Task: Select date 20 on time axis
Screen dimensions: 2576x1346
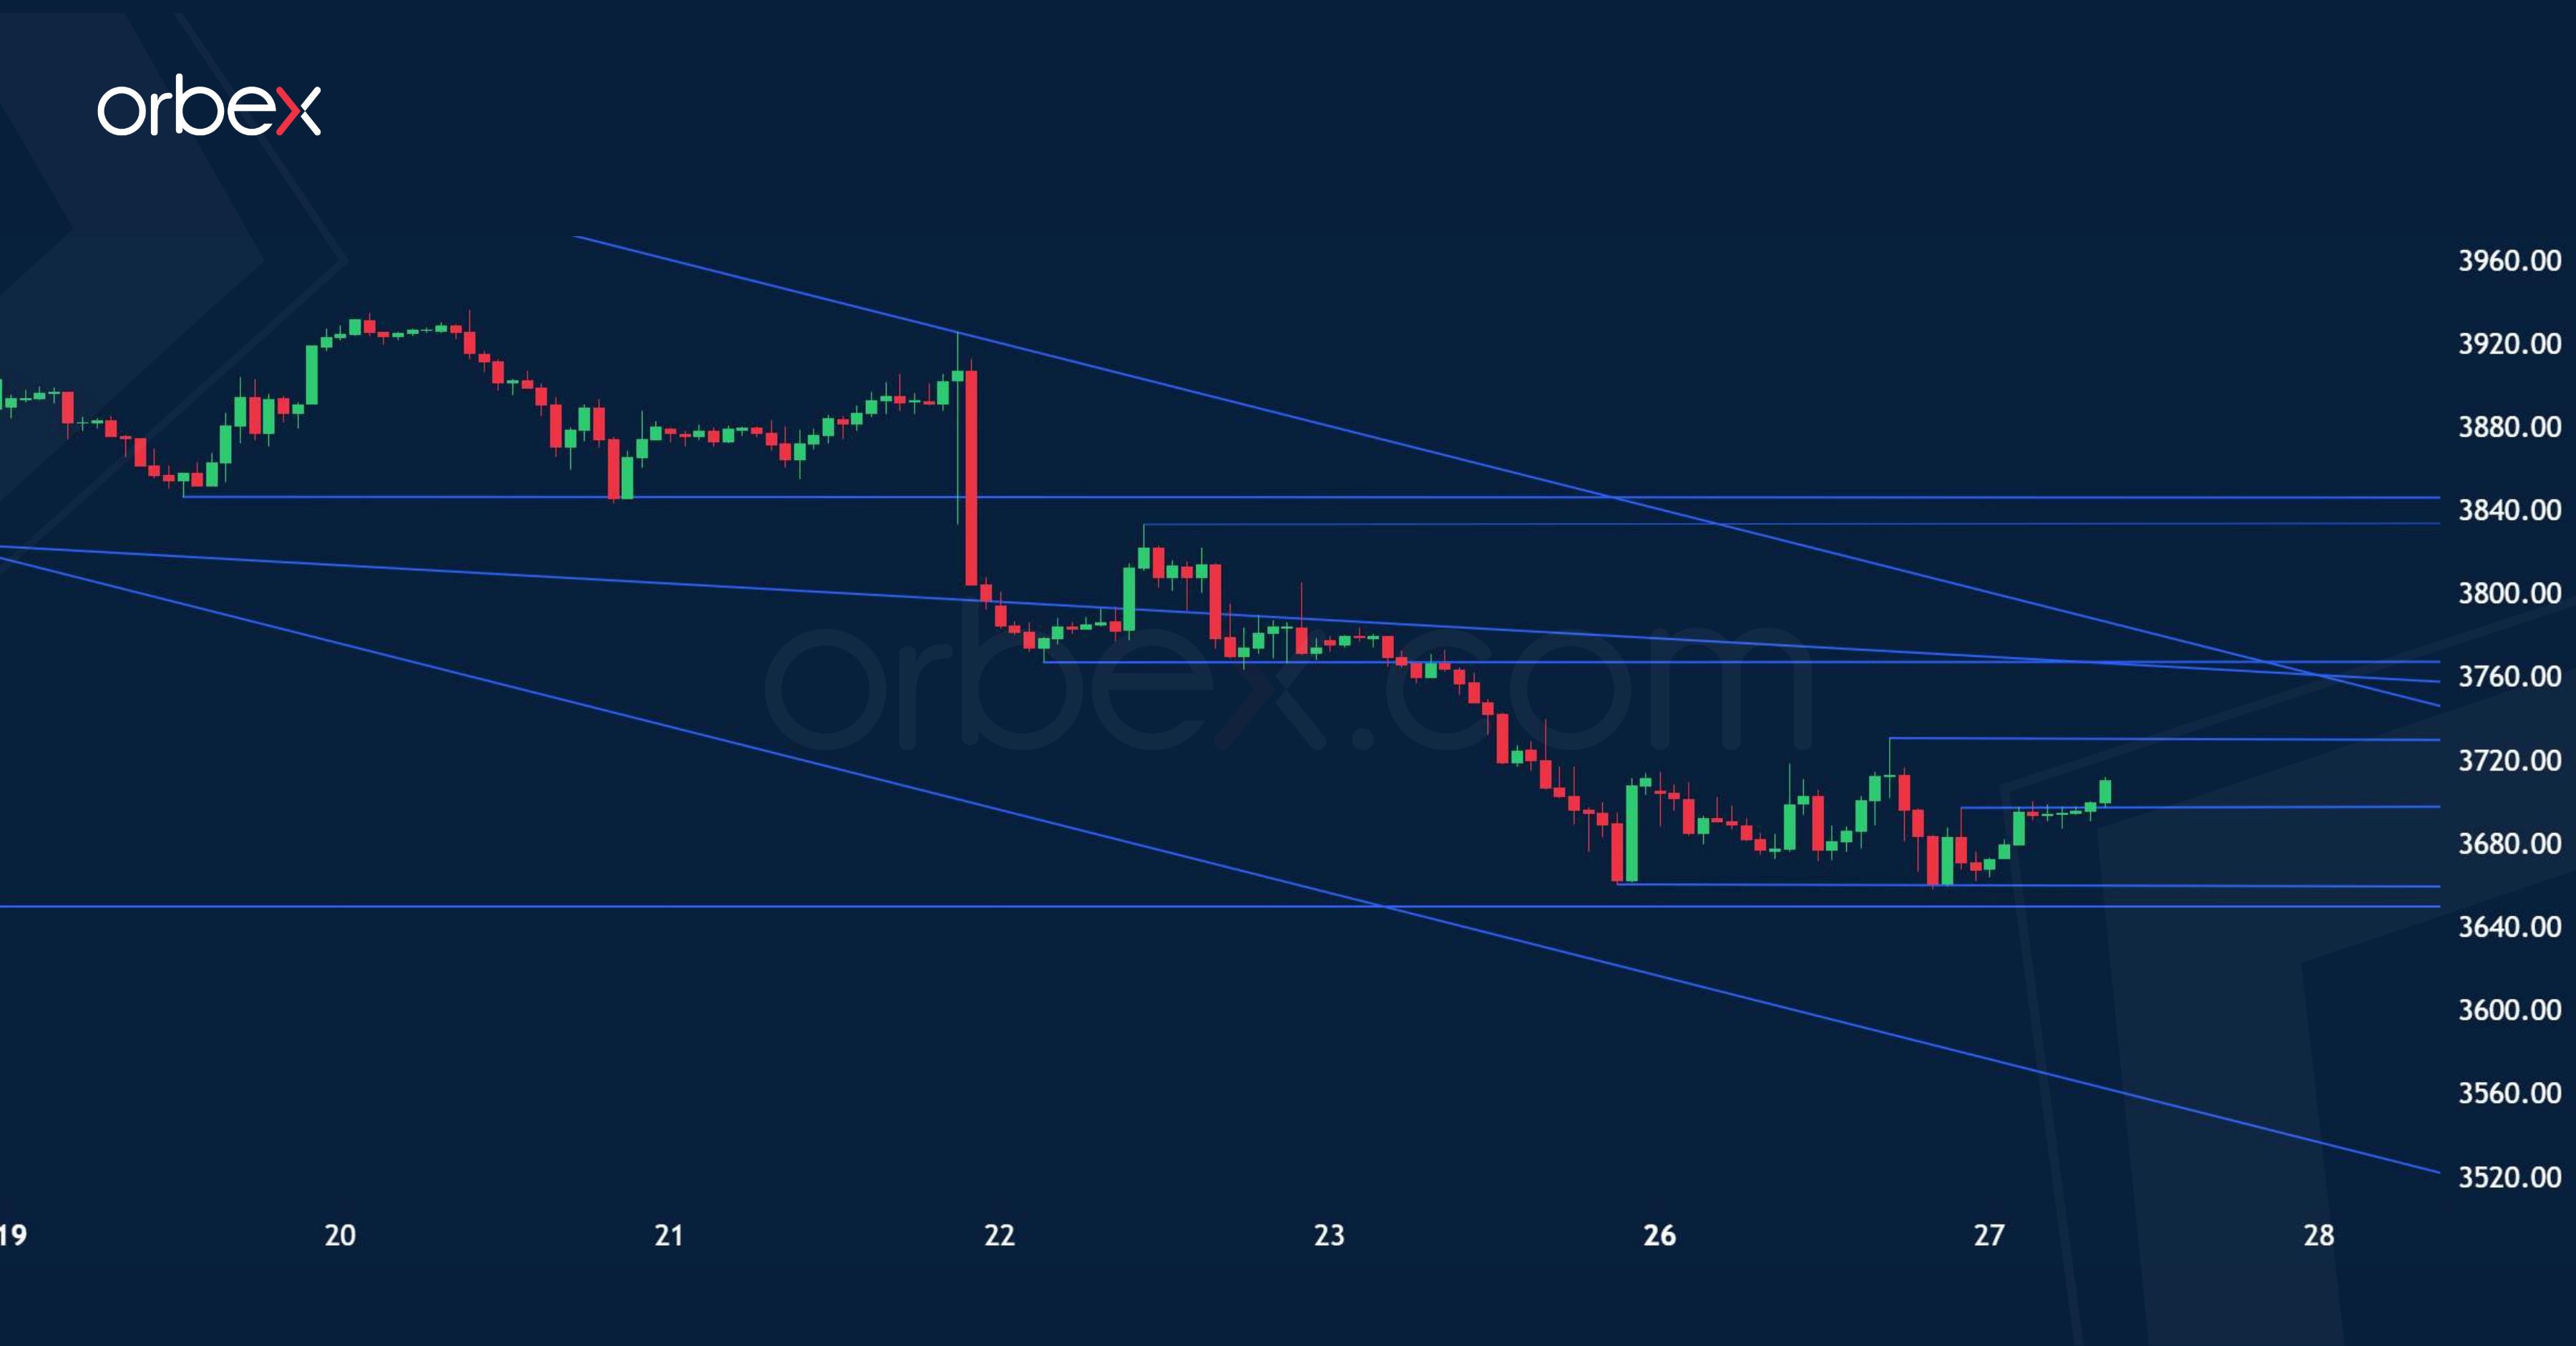Action: [x=340, y=1235]
